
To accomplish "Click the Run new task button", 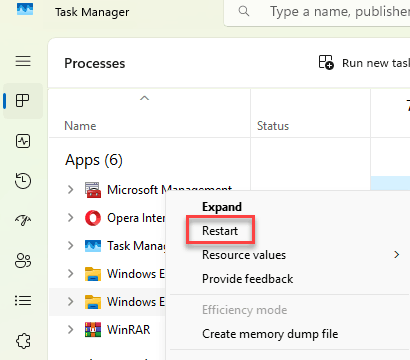I will pyautogui.click(x=364, y=63).
